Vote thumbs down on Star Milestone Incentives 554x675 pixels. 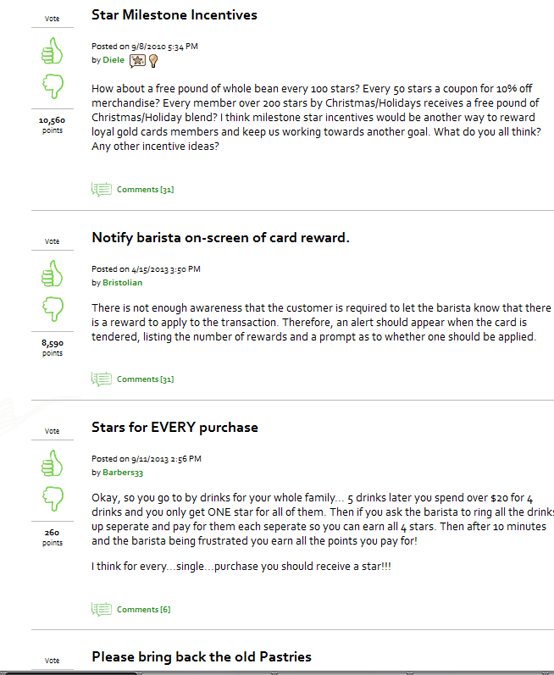pyautogui.click(x=53, y=86)
